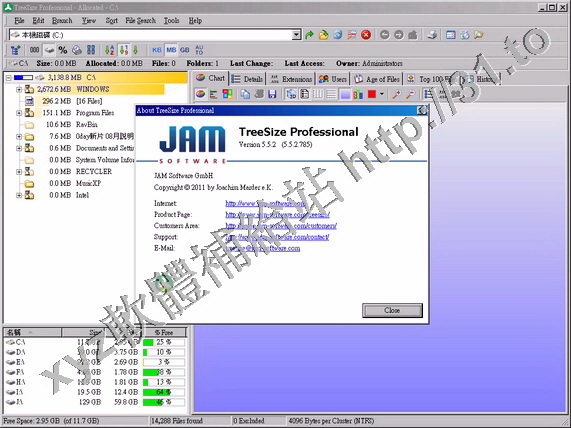Switch size unit to MB
The image size is (571, 428).
pyautogui.click(x=171, y=50)
